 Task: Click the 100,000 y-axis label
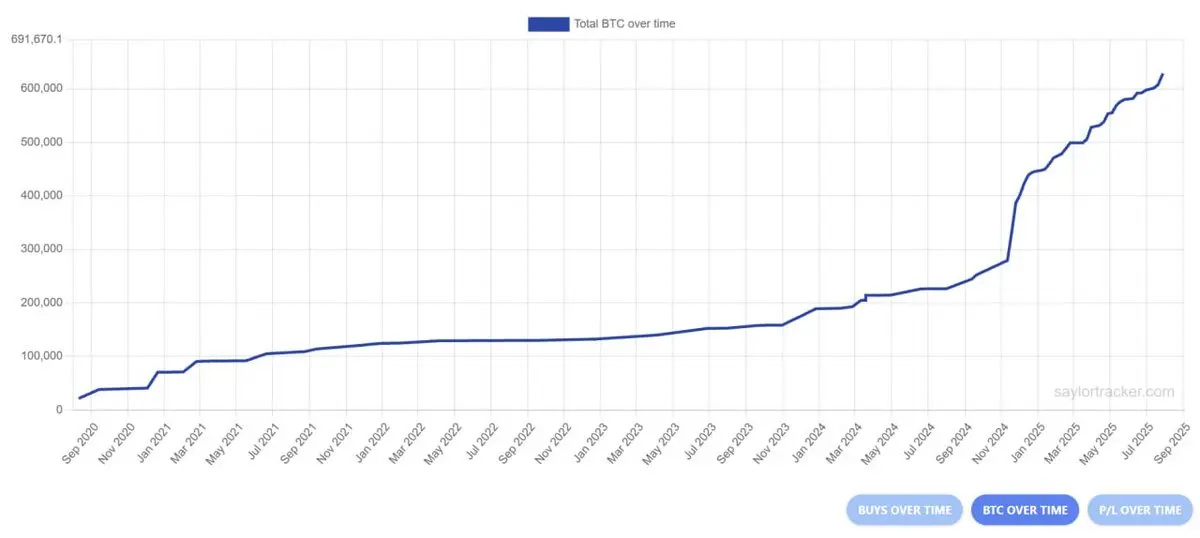click(41, 356)
